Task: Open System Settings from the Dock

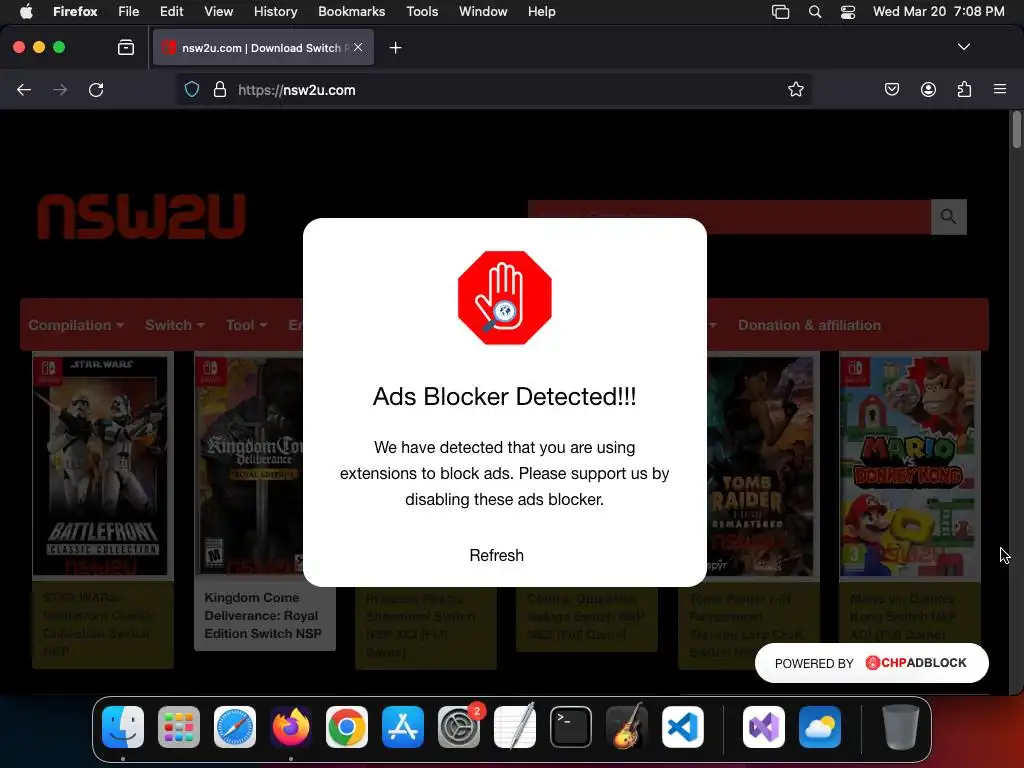Action: (x=459, y=727)
